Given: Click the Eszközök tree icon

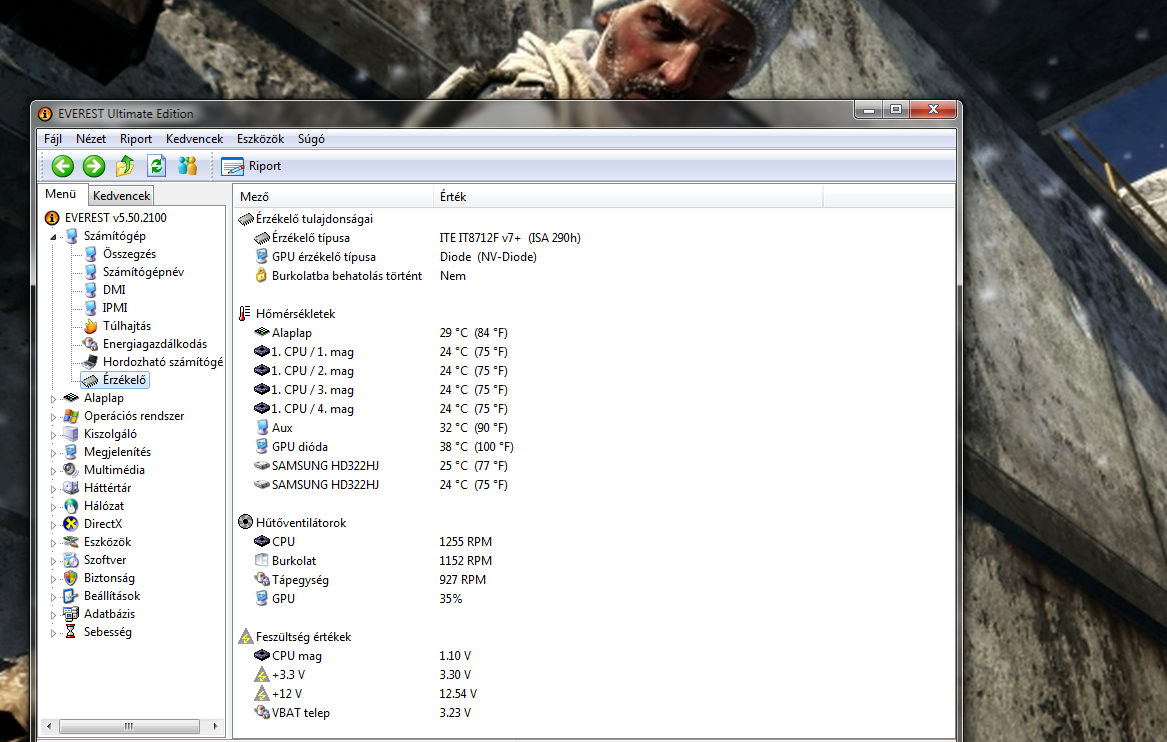Looking at the screenshot, I should click(71, 542).
